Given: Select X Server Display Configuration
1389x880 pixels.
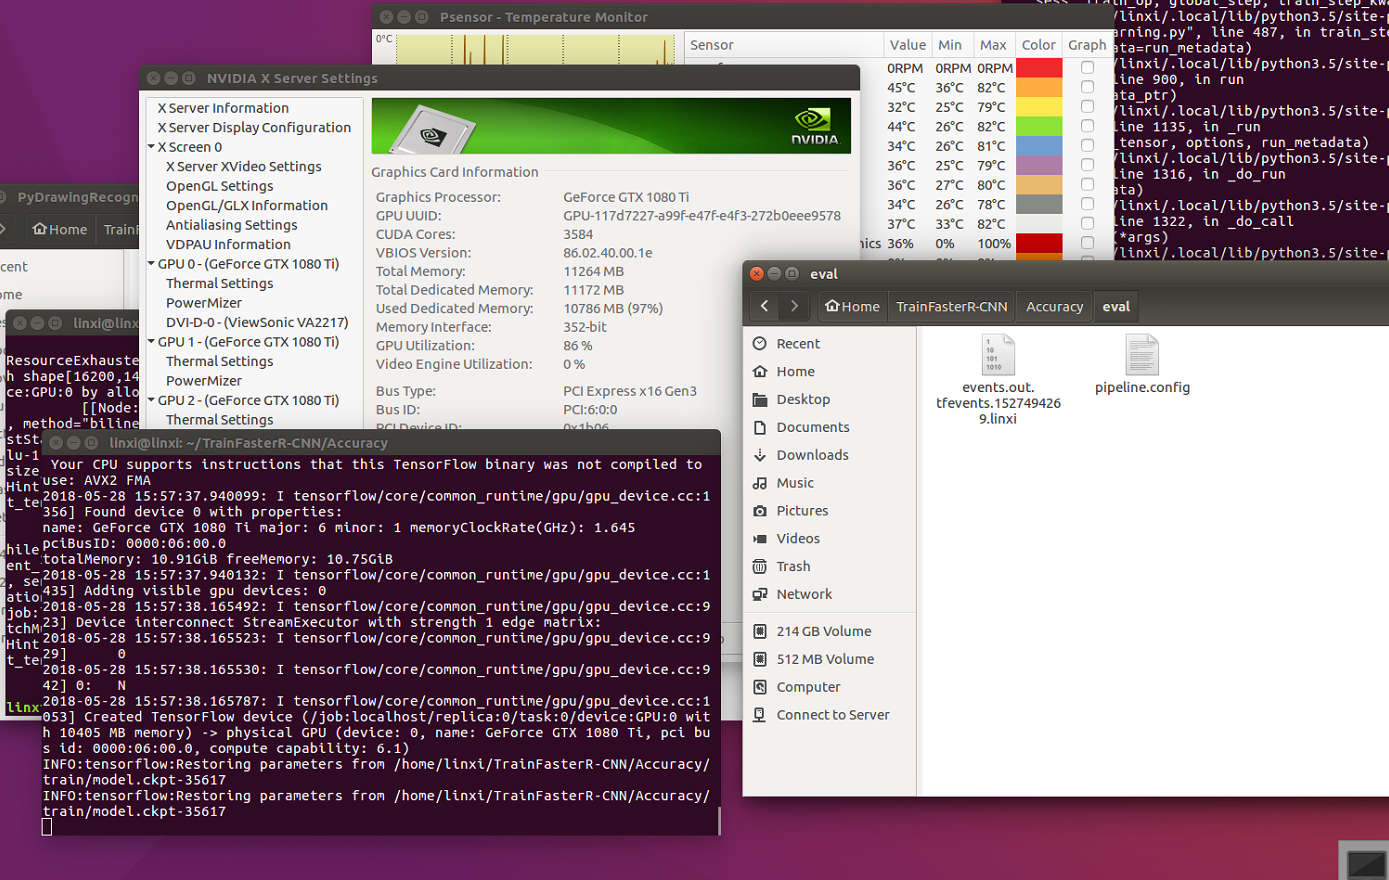Looking at the screenshot, I should tap(254, 127).
